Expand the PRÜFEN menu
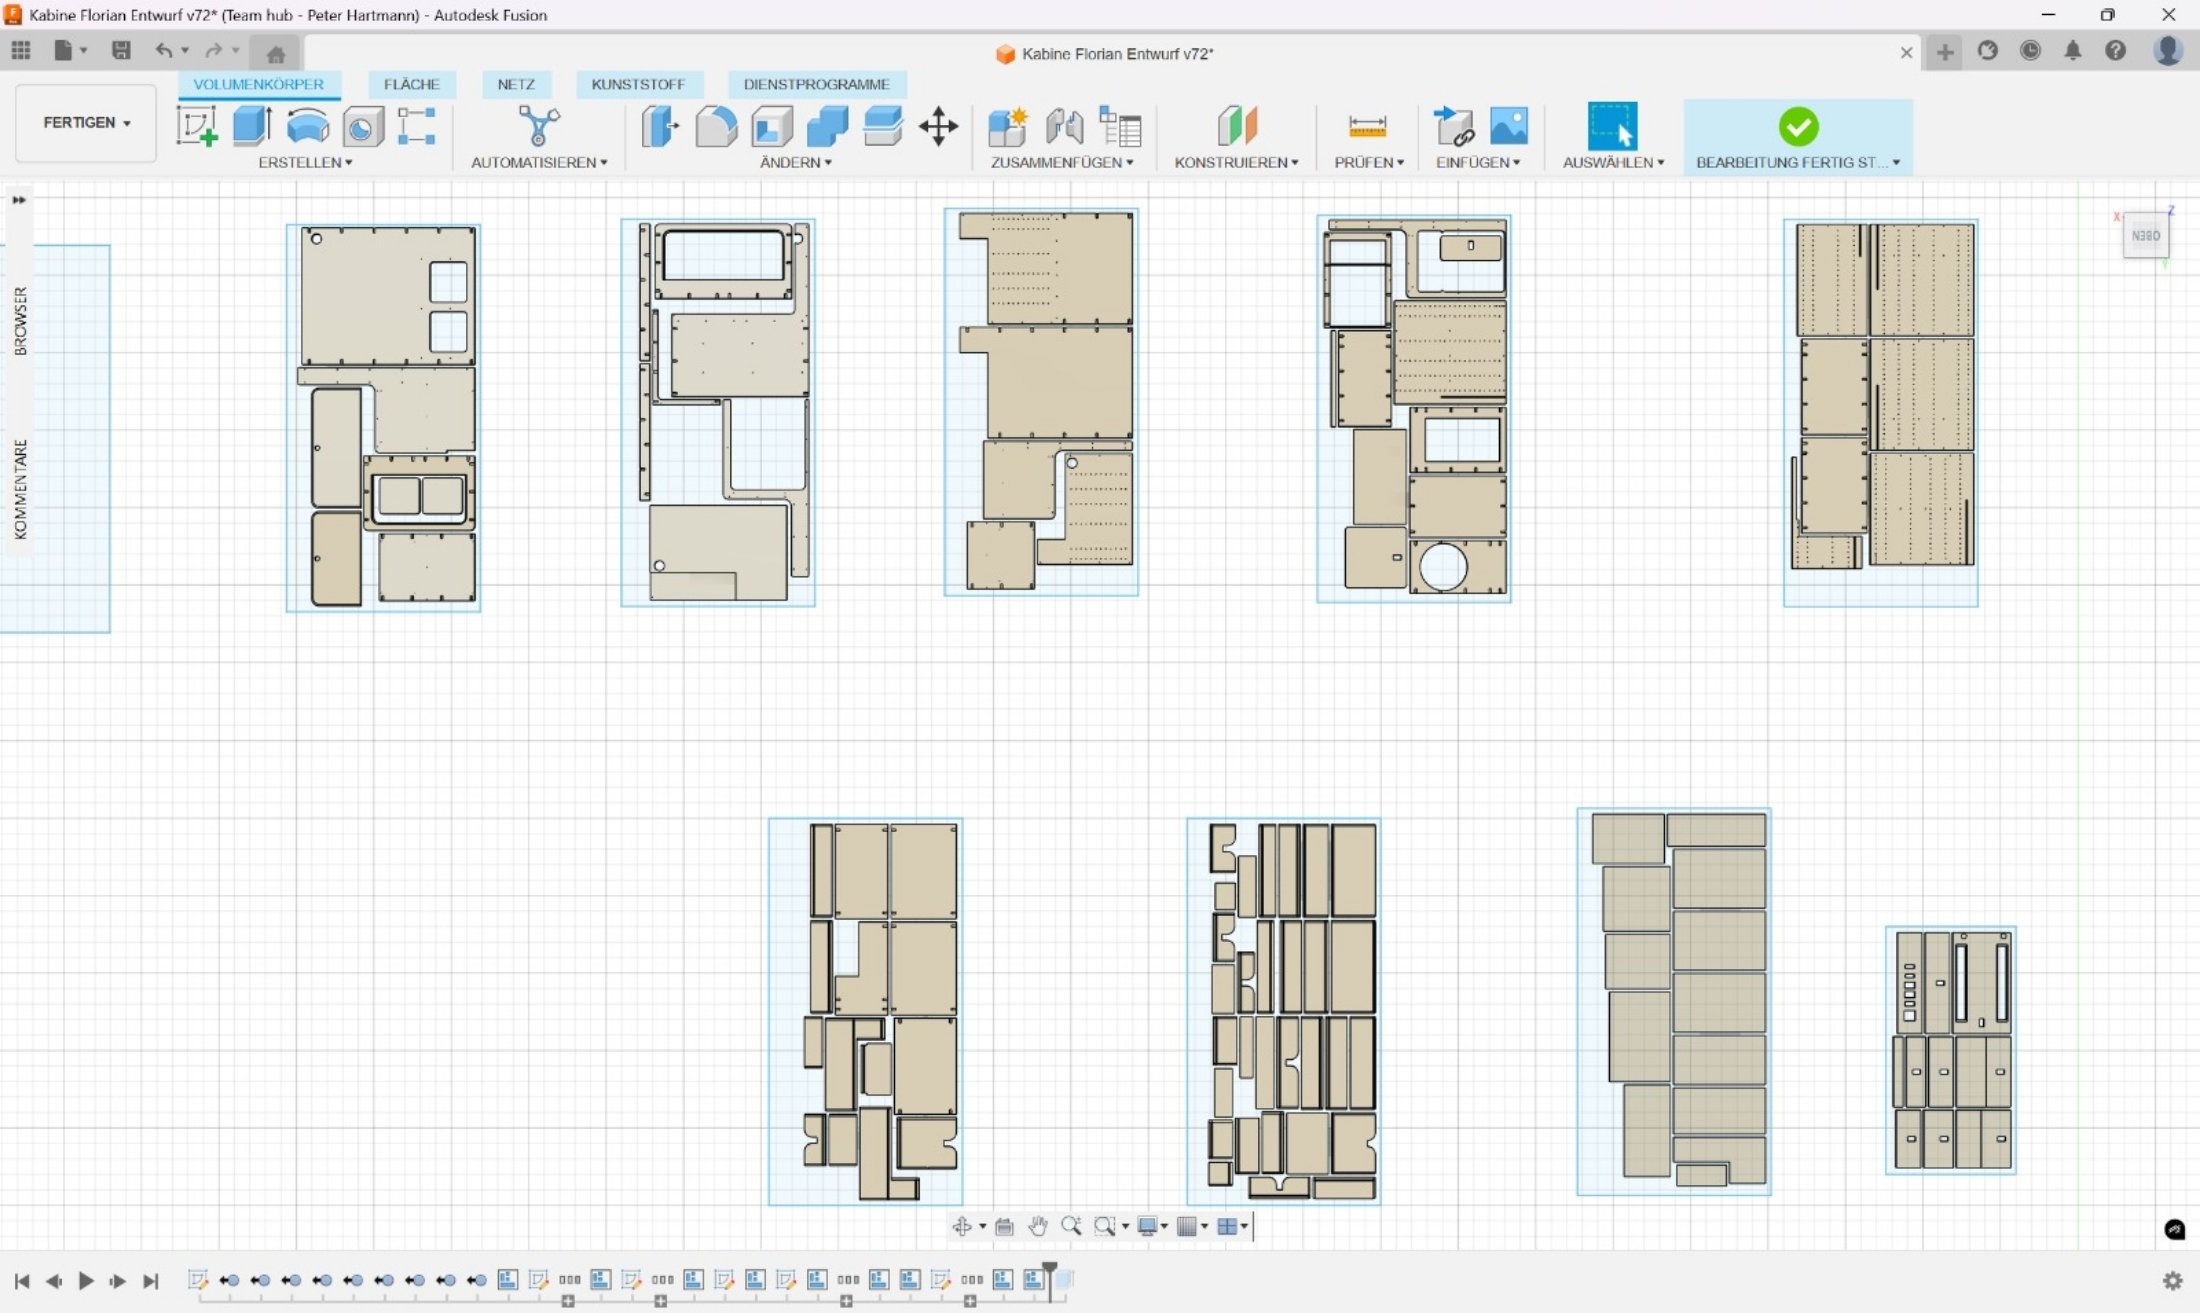2200x1313 pixels. tap(1369, 162)
